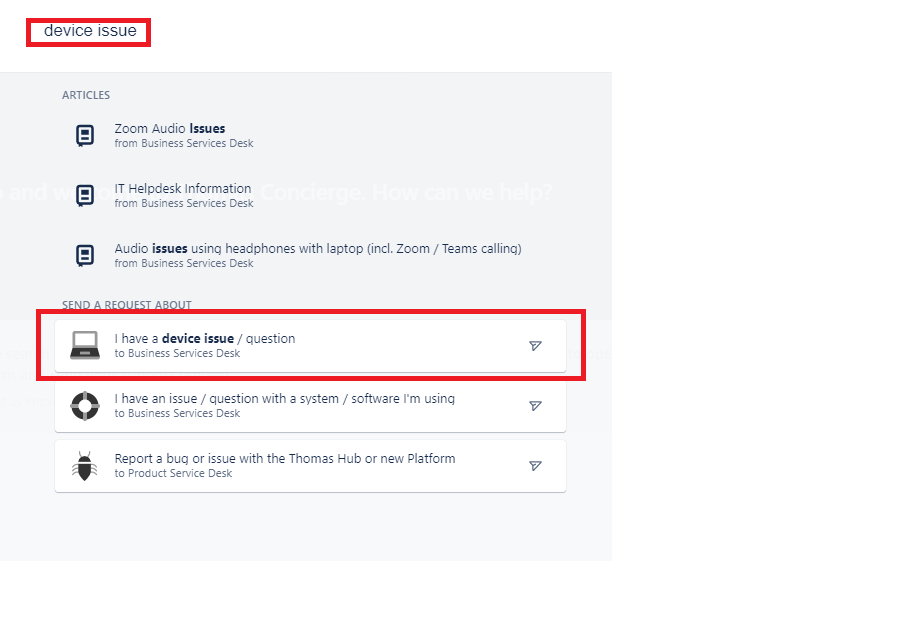
Task: Click the article icon beside Zoom Audio Issues
Action: point(85,135)
